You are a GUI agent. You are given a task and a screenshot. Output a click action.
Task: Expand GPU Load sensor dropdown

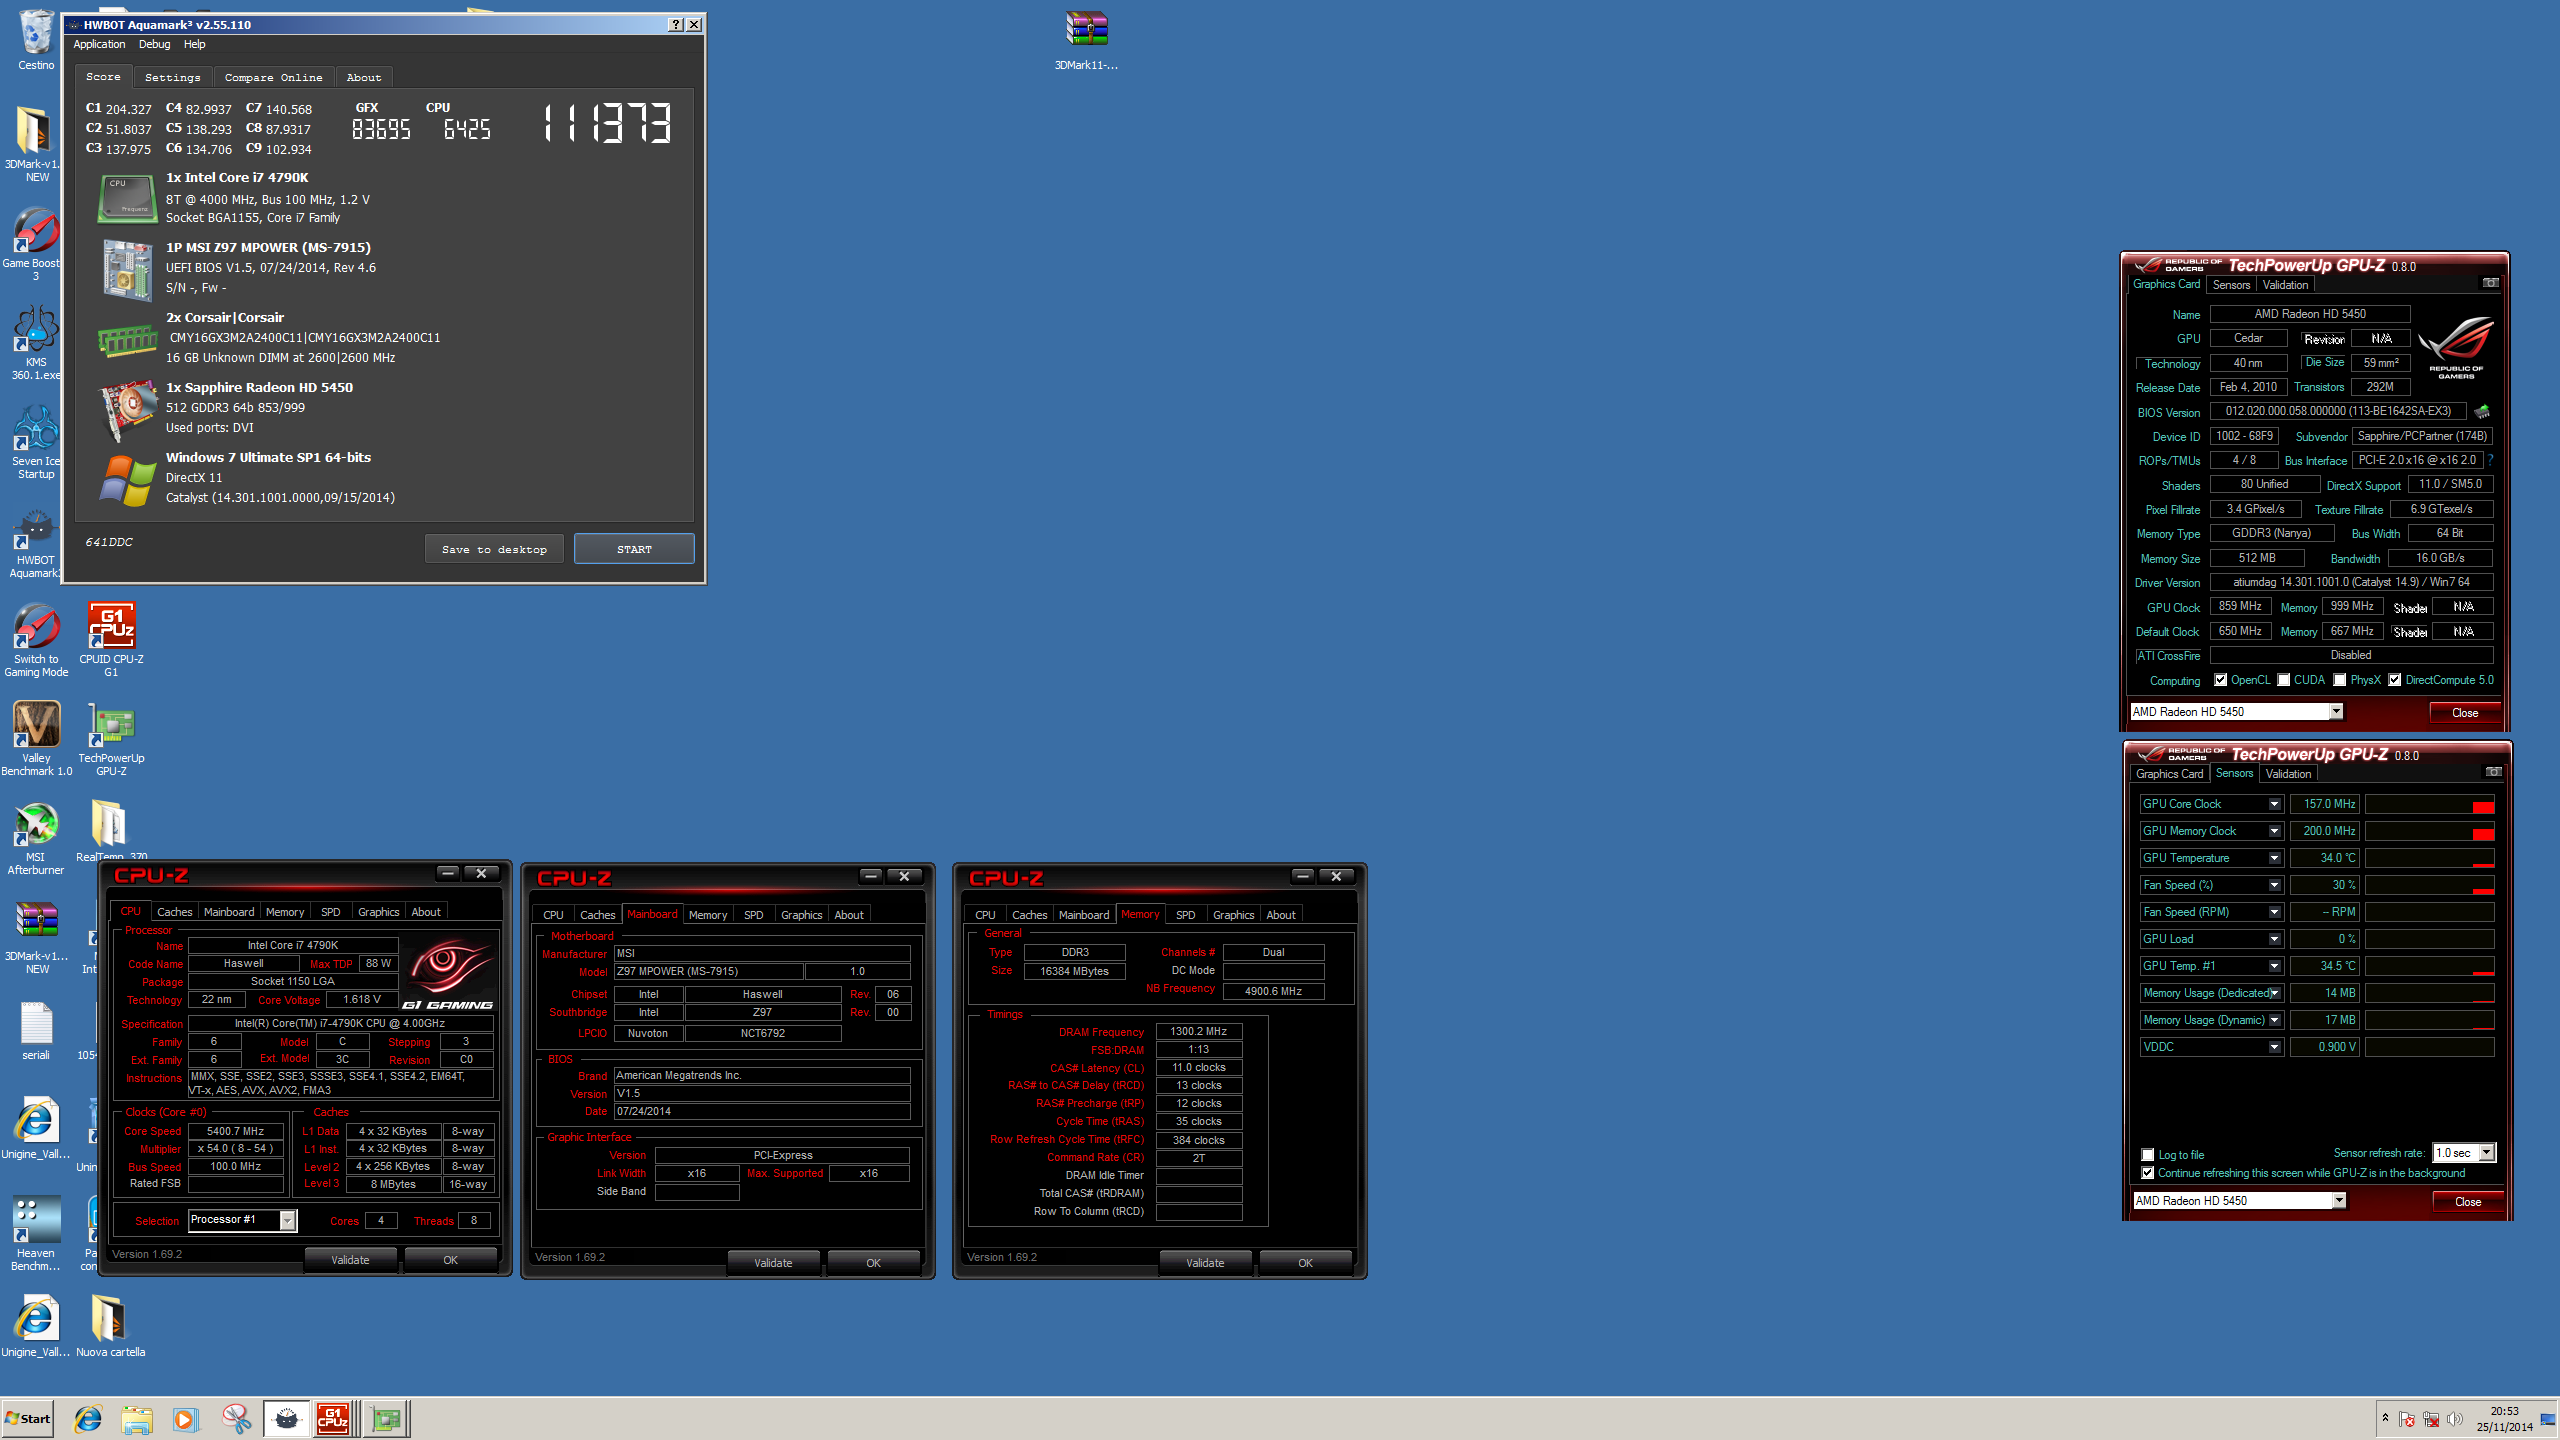[x=2274, y=939]
